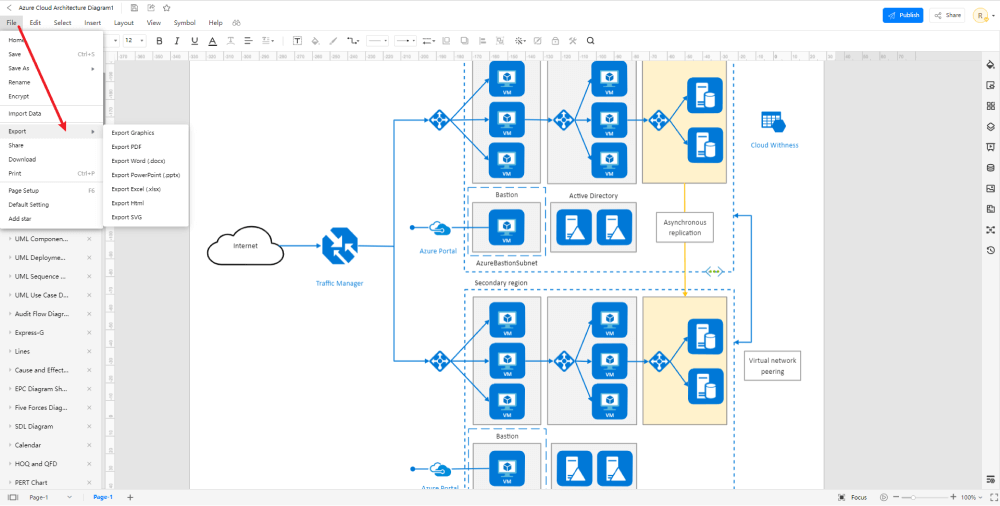Image resolution: width=1000 pixels, height=506 pixels.
Task: Open the theme paint panel on right sidebar
Action: tap(990, 64)
